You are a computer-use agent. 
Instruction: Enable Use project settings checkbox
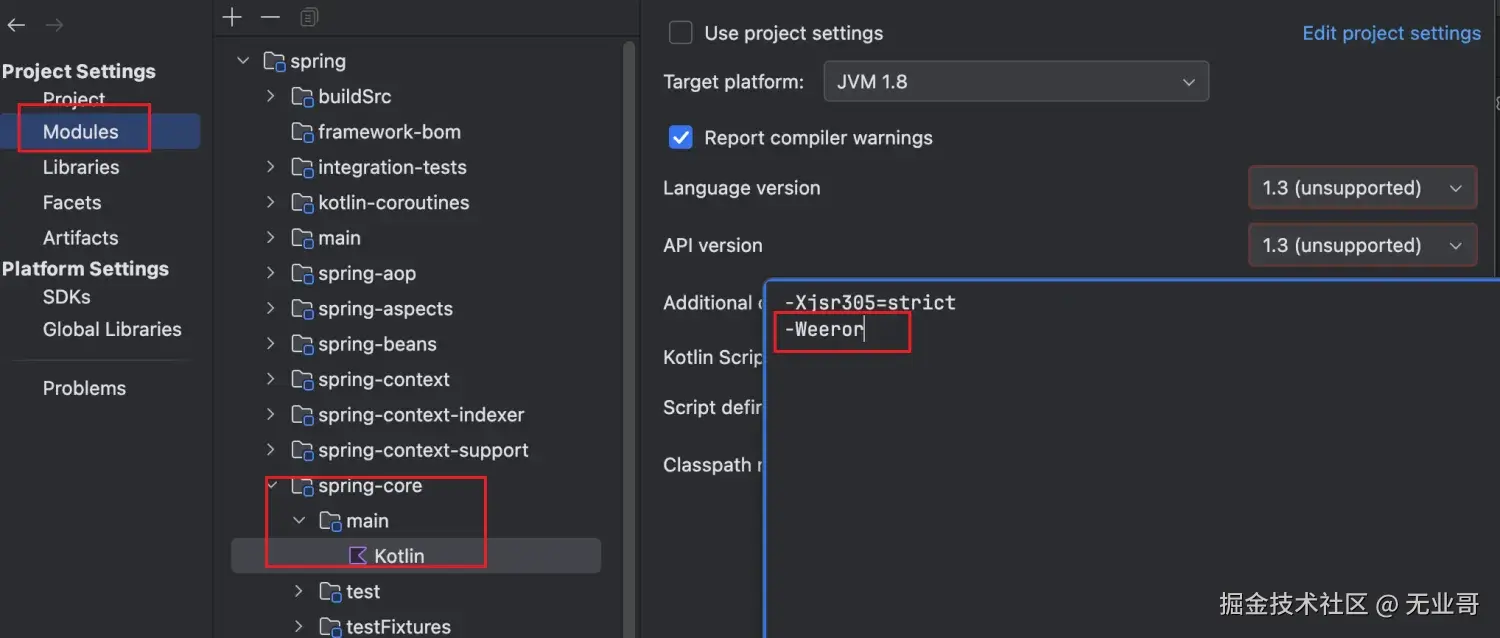[x=681, y=33]
